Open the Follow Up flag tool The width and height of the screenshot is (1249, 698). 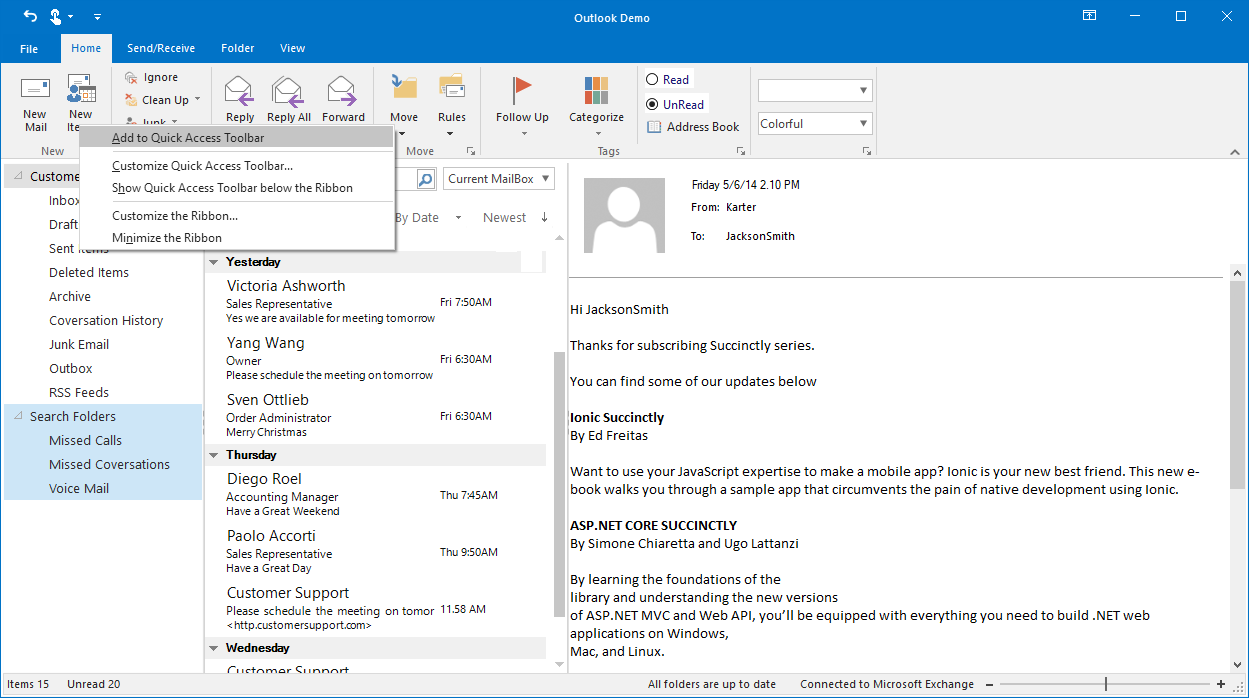tap(522, 100)
